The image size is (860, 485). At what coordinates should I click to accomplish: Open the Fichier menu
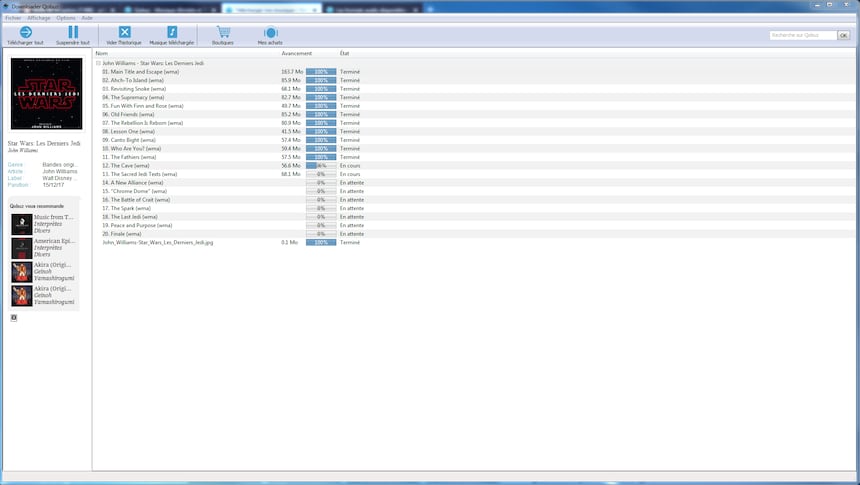13,18
